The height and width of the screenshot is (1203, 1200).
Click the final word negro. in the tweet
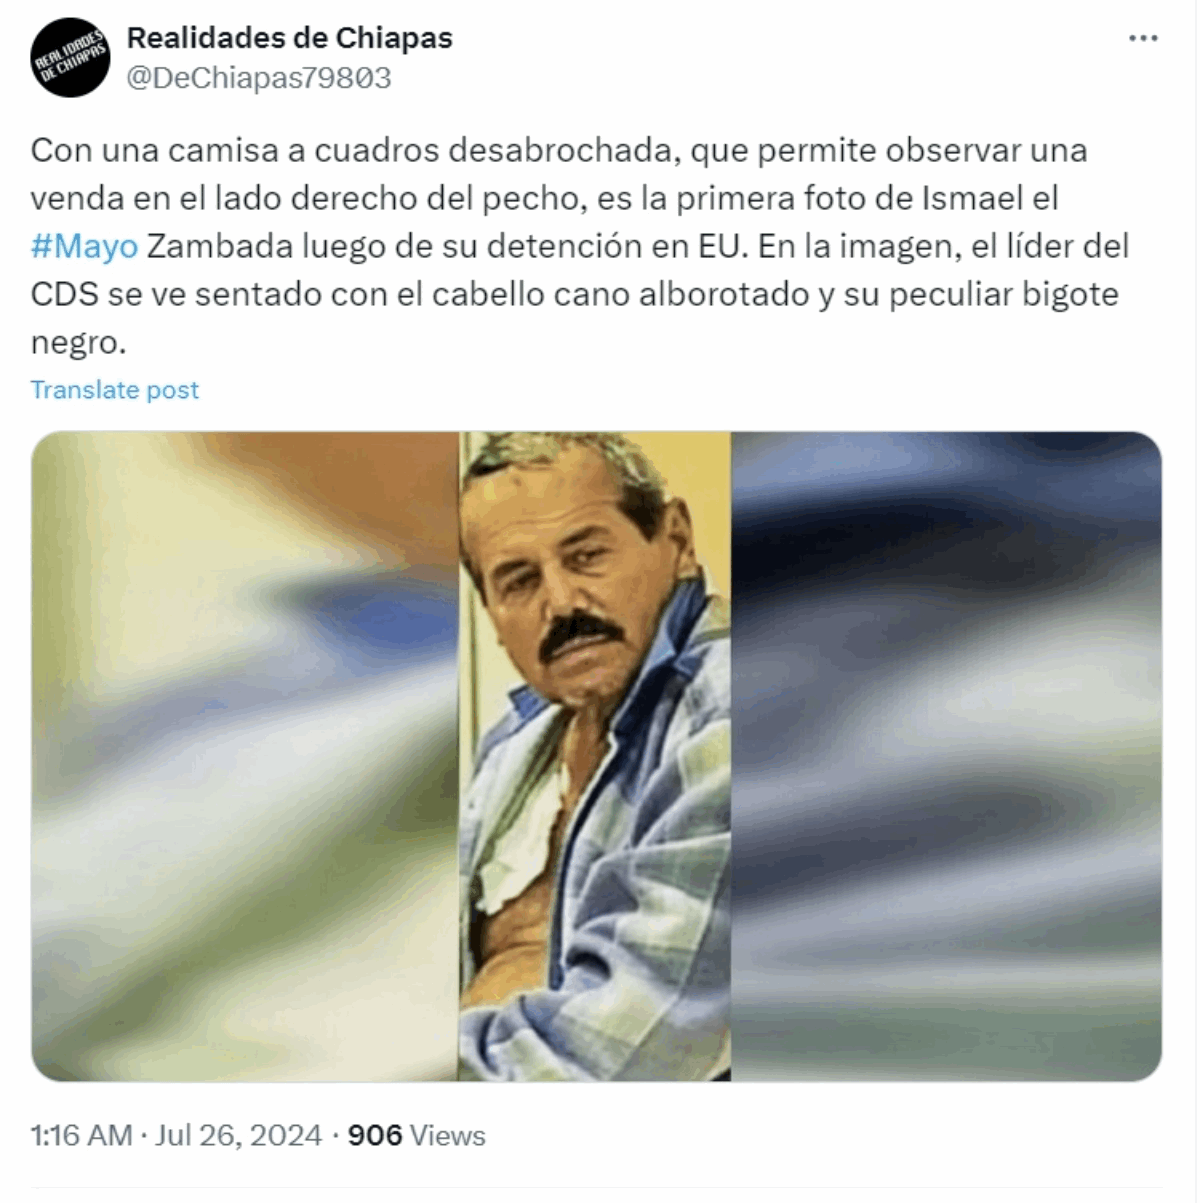pos(79,343)
